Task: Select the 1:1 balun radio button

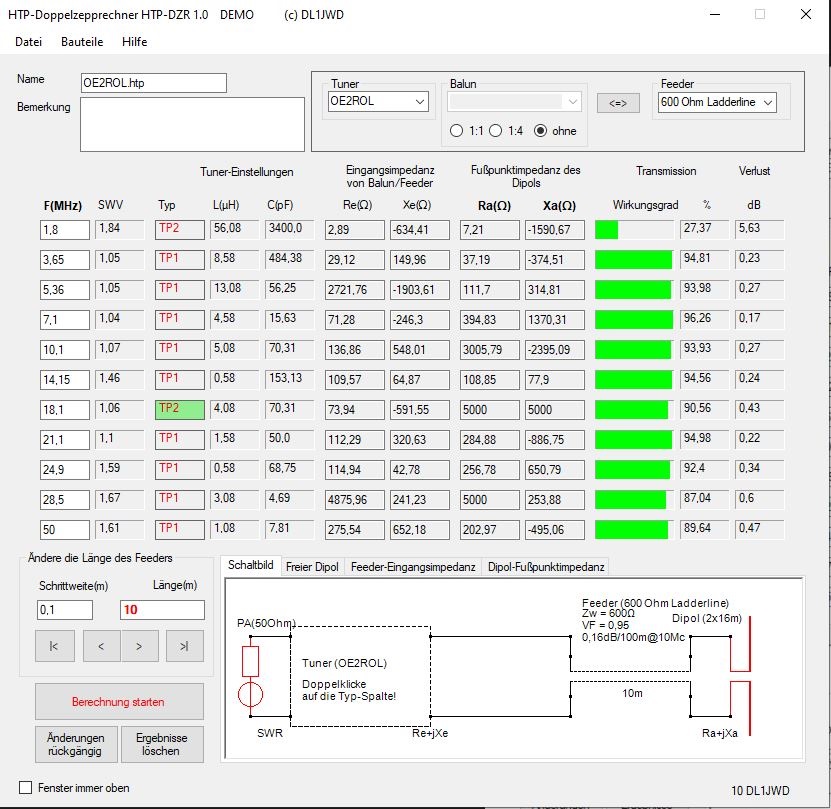Action: point(457,130)
